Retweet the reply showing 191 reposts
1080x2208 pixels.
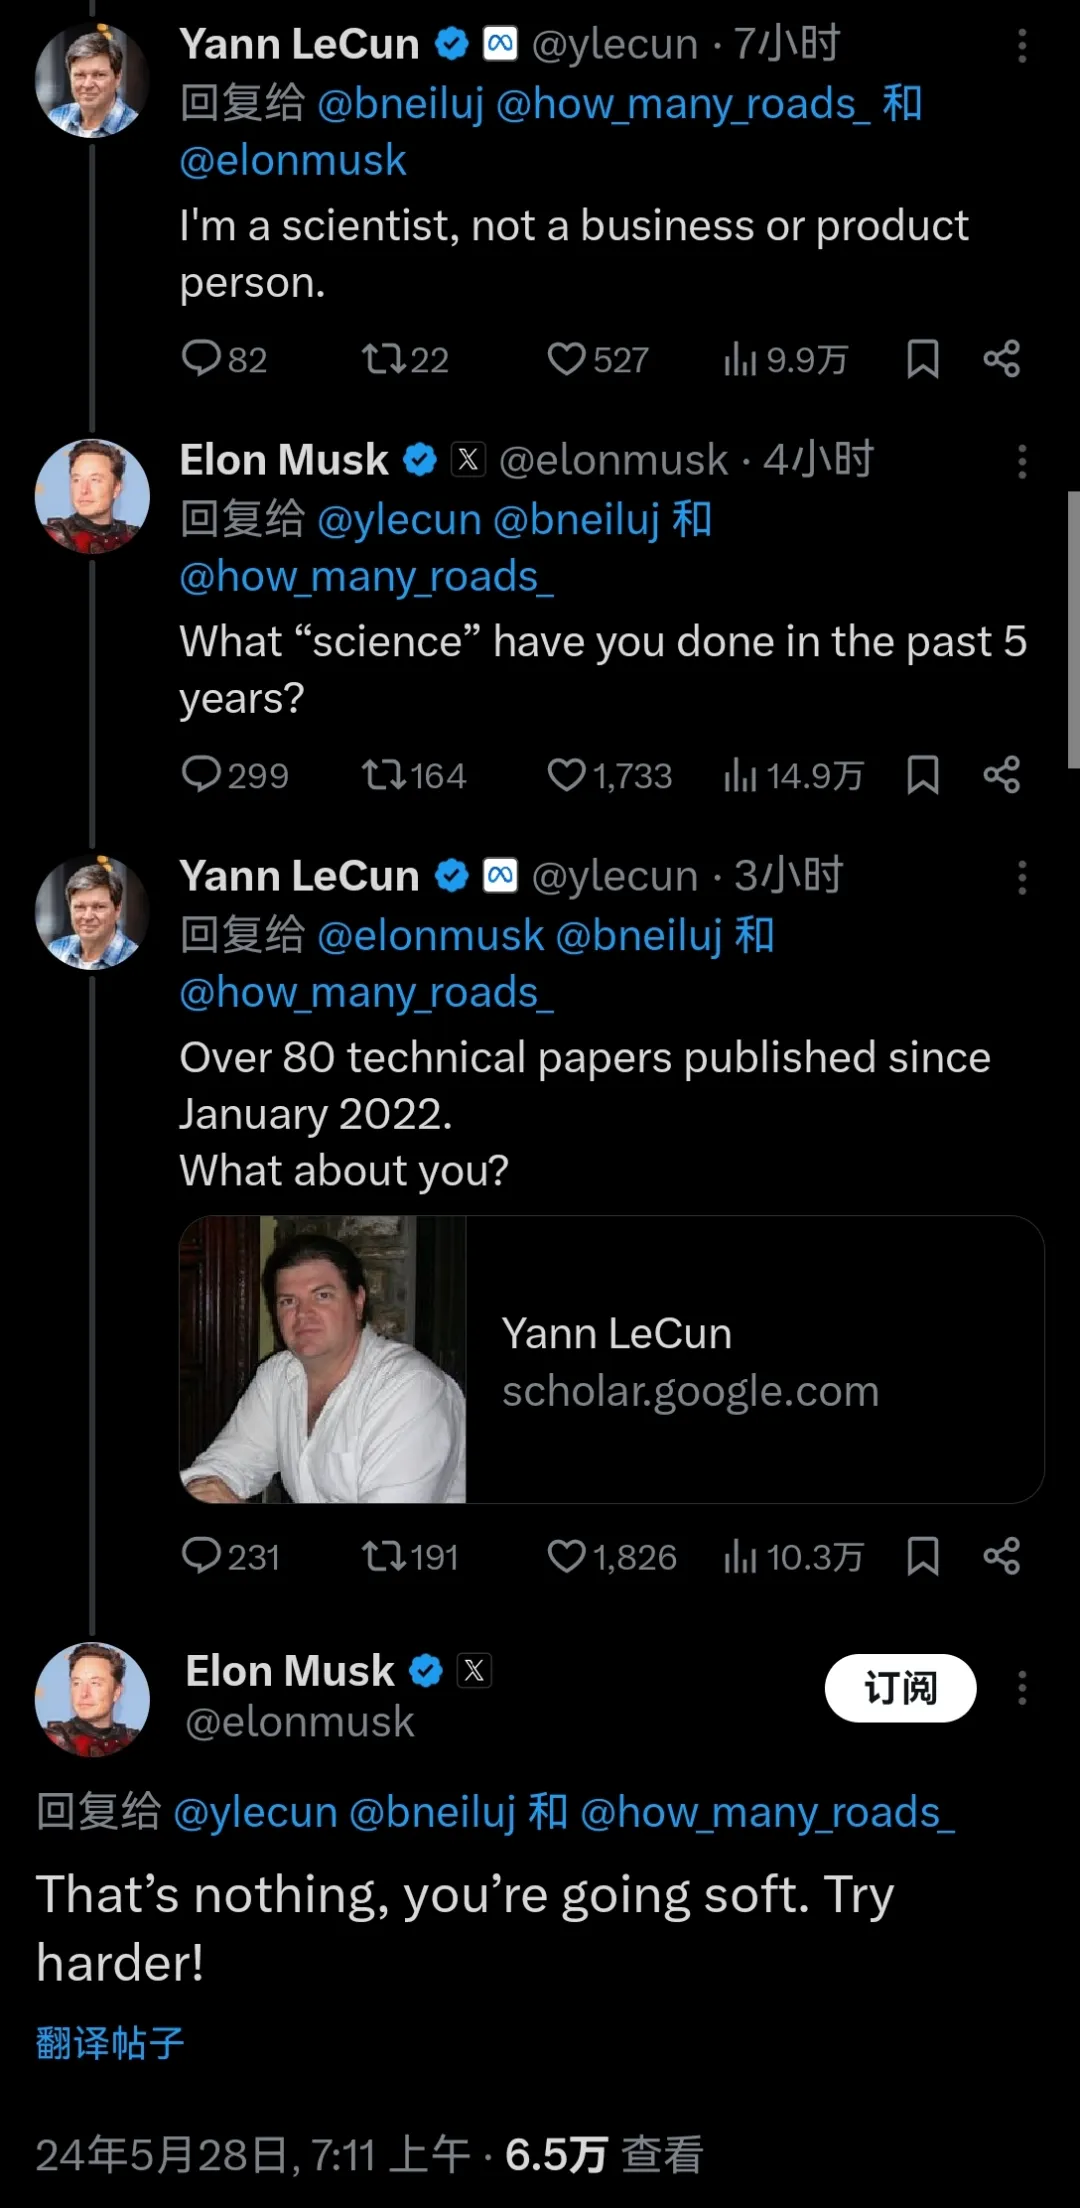(x=410, y=1556)
